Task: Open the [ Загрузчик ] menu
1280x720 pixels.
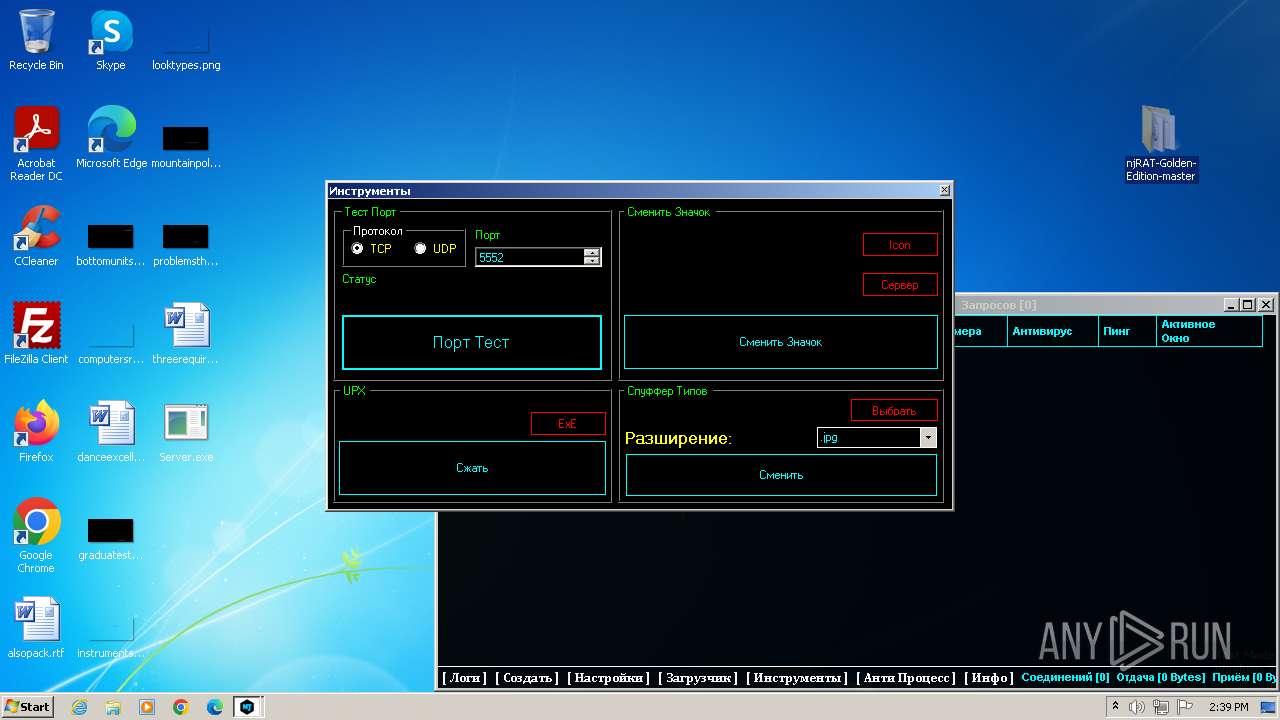Action: pos(698,677)
